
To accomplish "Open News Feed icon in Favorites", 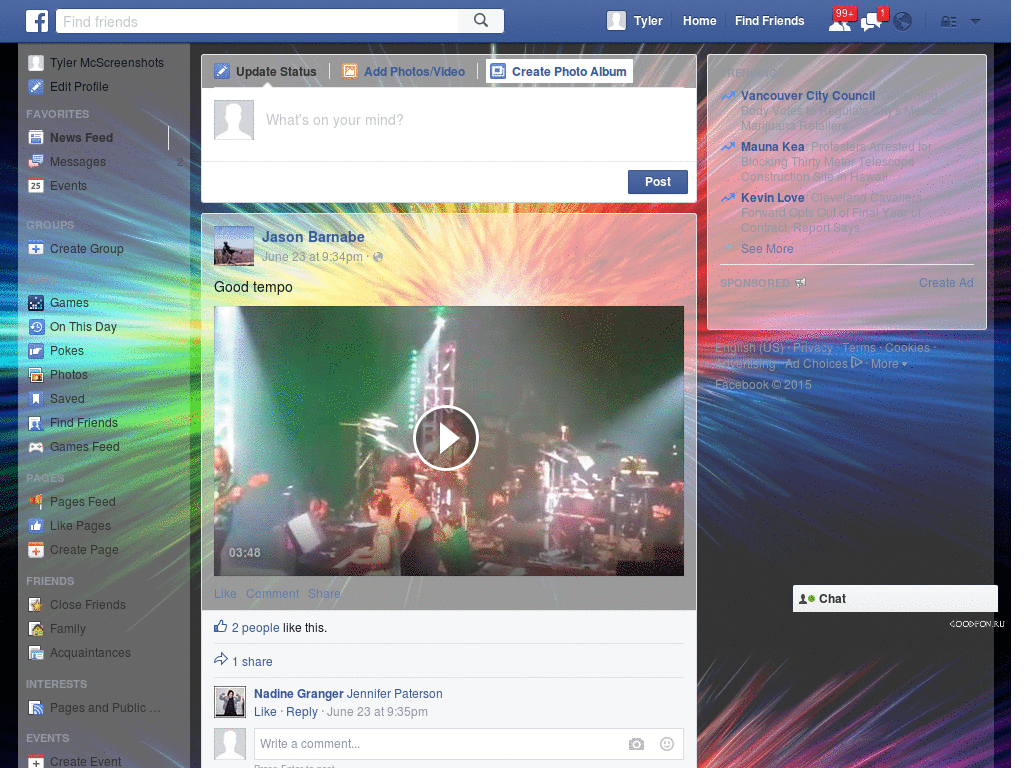I will (x=36, y=138).
